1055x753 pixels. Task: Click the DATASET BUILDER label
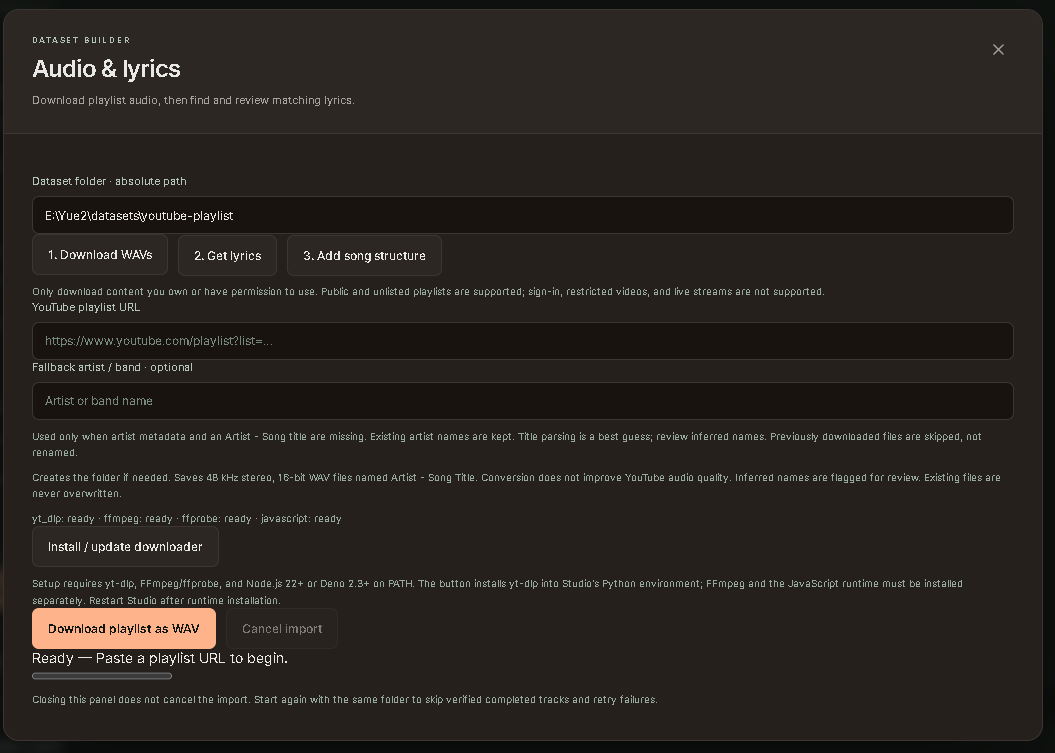point(81,40)
